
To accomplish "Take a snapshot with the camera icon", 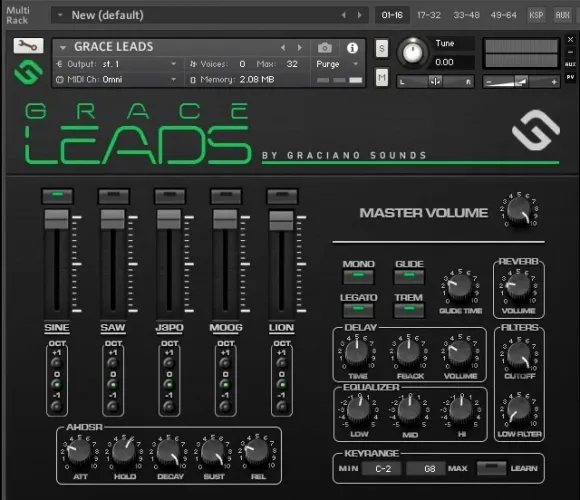I will coord(325,48).
